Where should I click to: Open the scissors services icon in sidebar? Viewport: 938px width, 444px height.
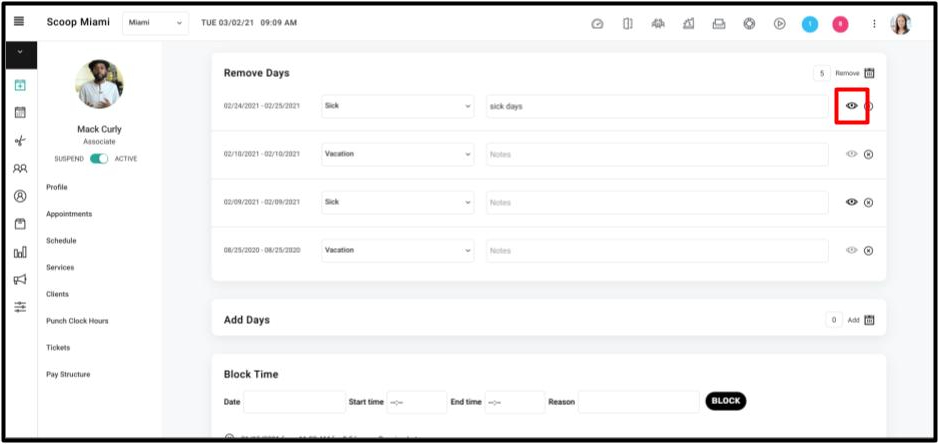pos(20,141)
